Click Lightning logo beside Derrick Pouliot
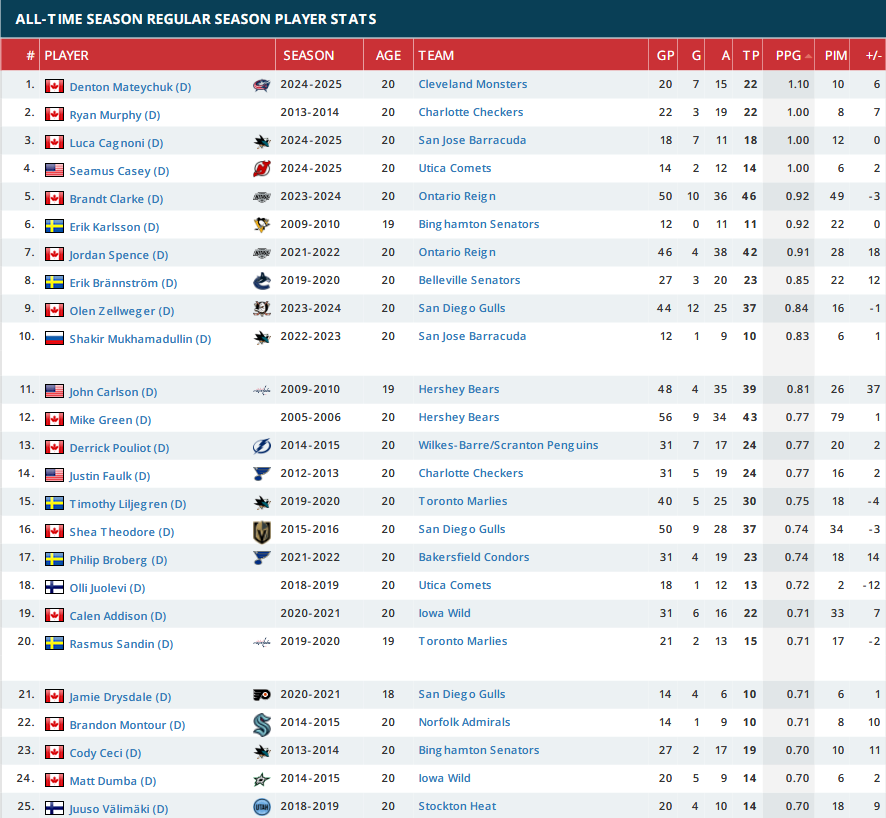 pyautogui.click(x=262, y=446)
